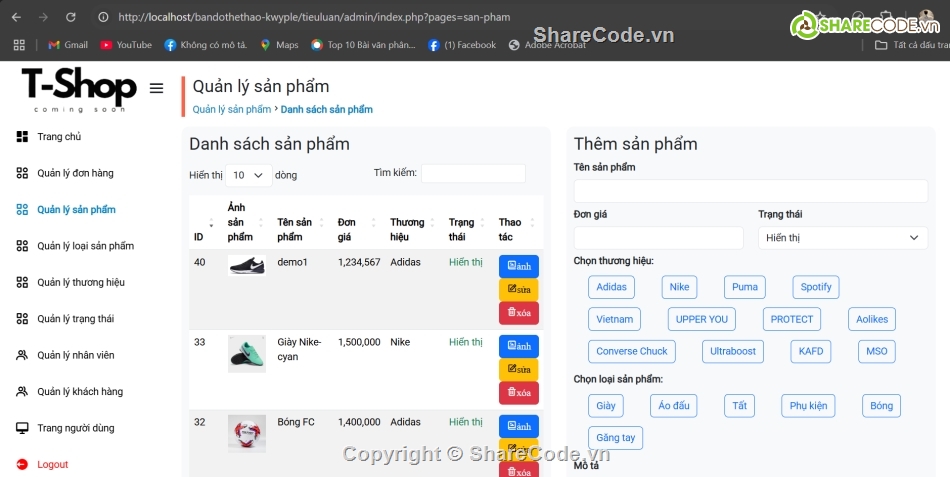Open the Top 10 Bài văn phân bookmark

(x=364, y=45)
